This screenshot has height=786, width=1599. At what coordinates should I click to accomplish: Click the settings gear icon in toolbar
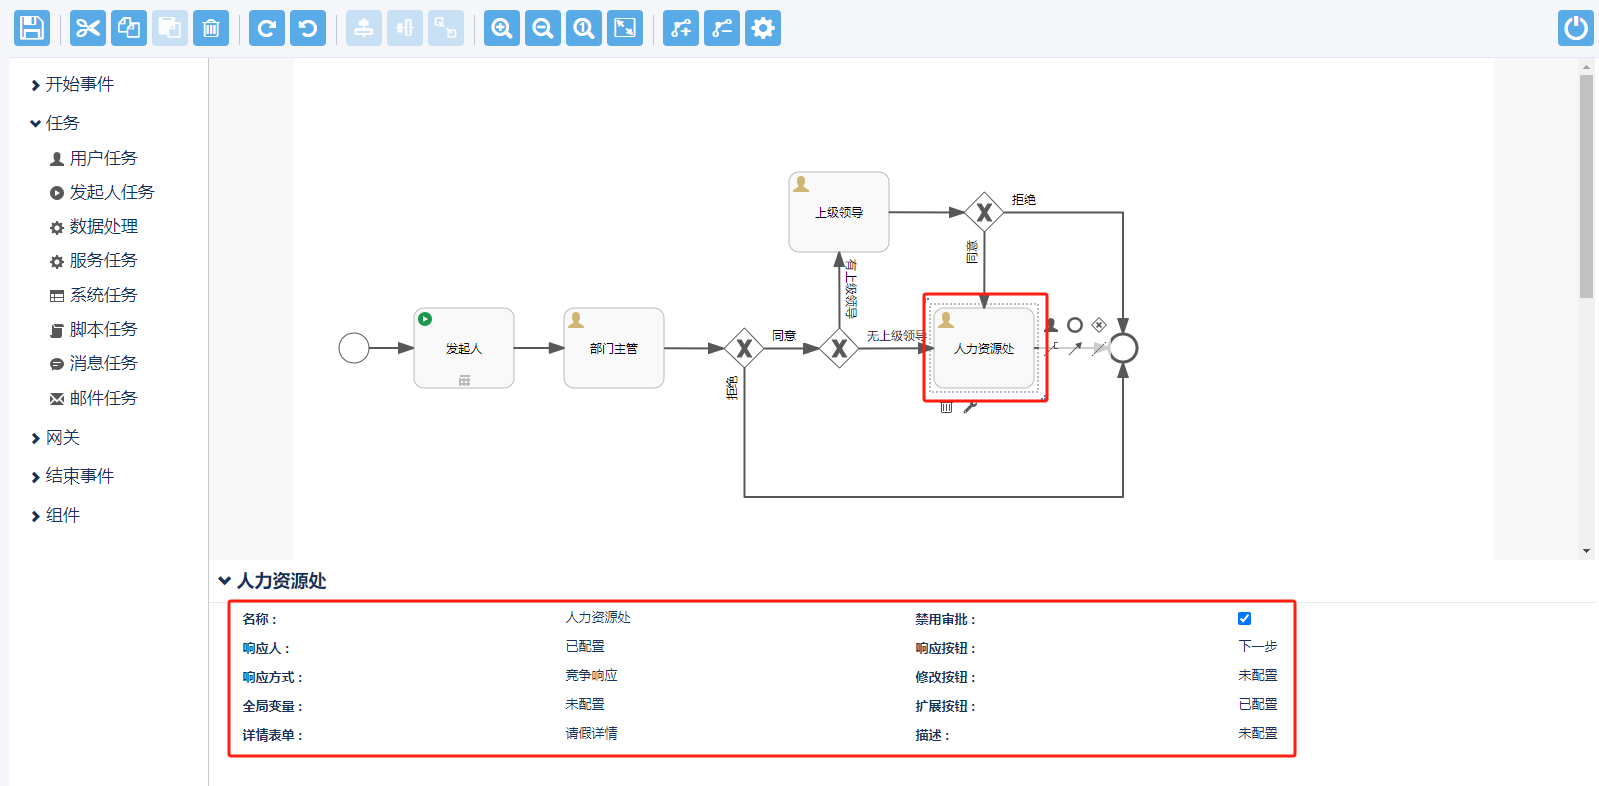(x=763, y=28)
